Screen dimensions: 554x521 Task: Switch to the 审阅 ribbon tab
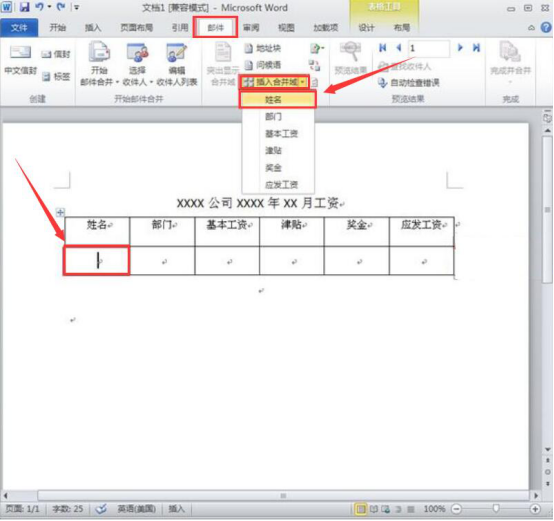point(251,28)
